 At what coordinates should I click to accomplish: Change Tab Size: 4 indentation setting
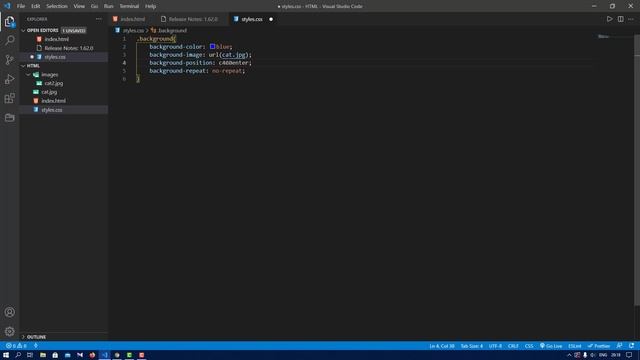(471, 346)
